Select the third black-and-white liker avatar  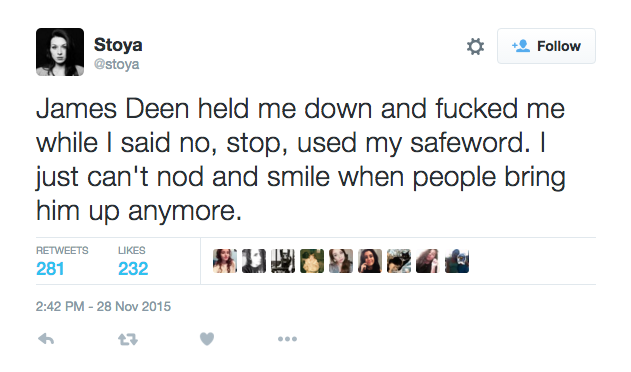click(283, 261)
